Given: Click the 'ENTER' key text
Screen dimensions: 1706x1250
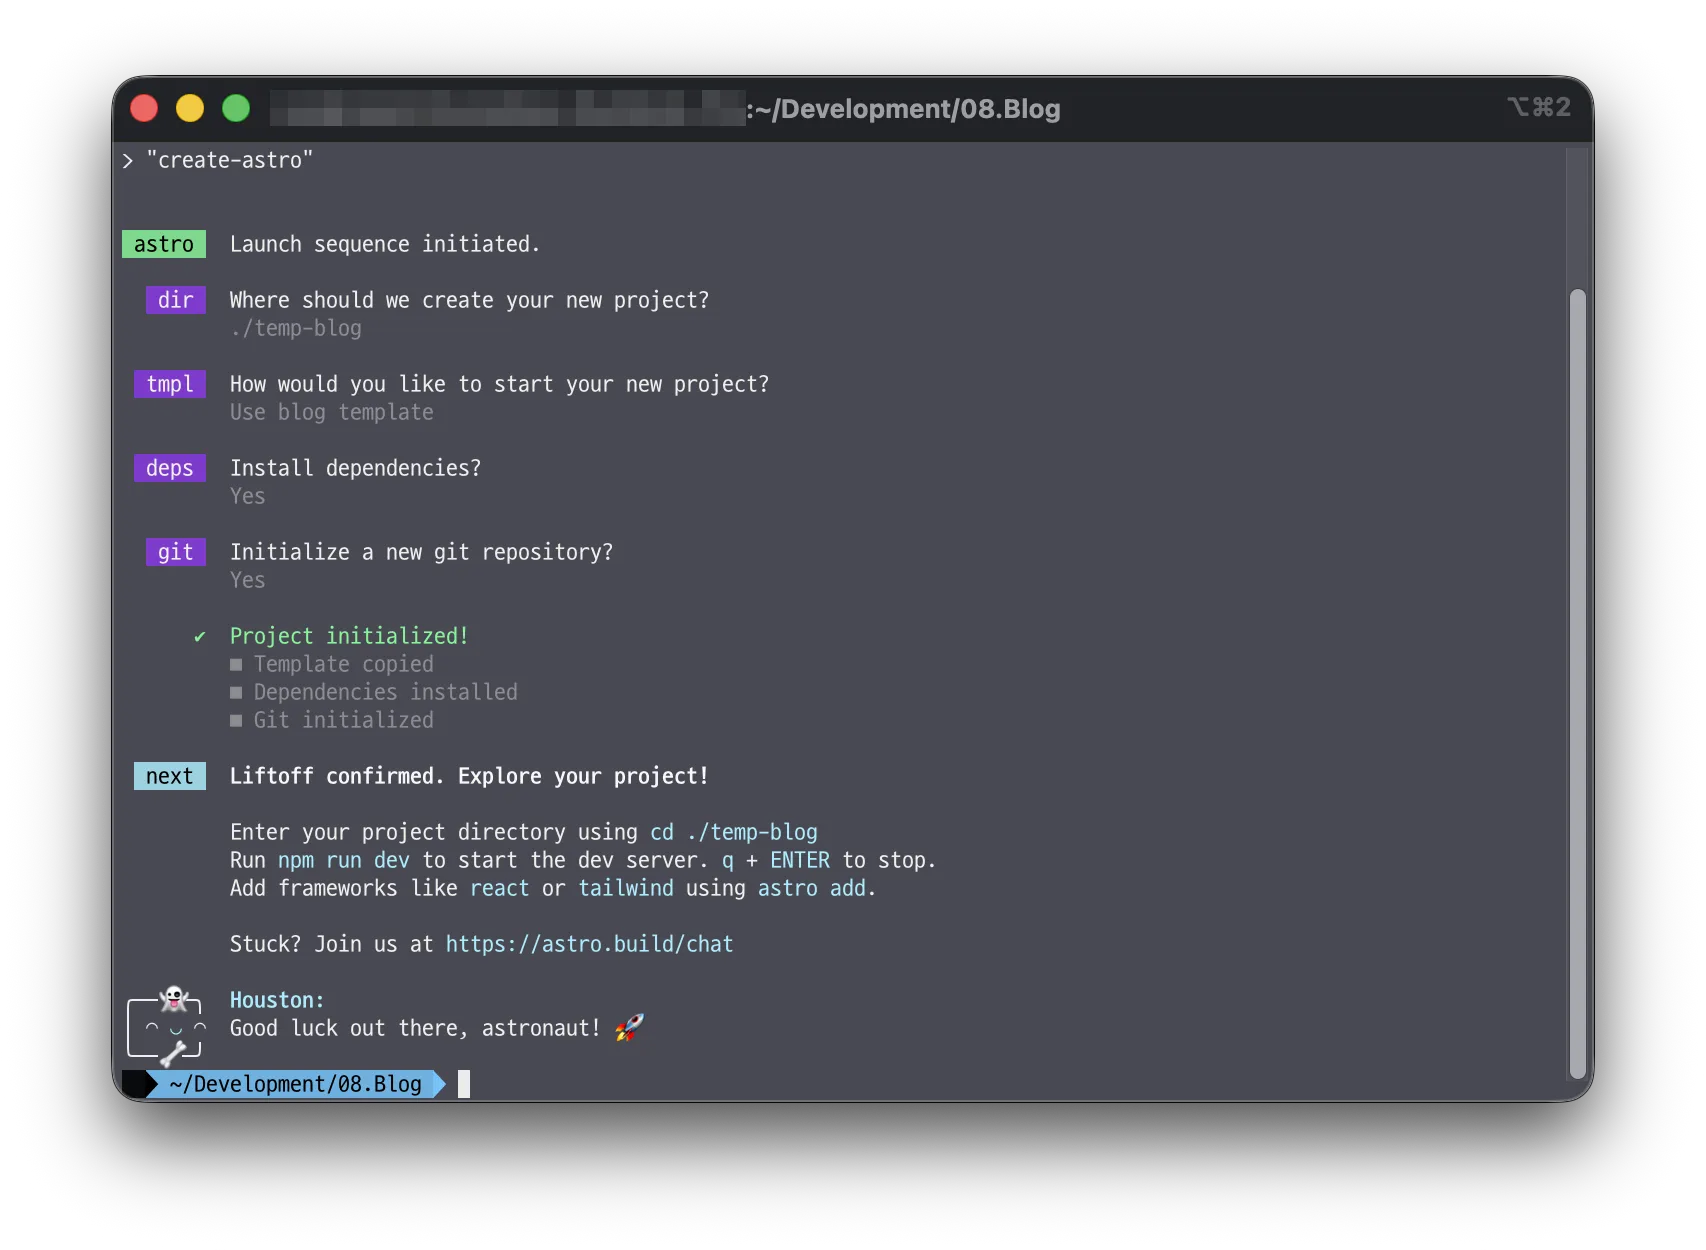Looking at the screenshot, I should pyautogui.click(x=800, y=860).
